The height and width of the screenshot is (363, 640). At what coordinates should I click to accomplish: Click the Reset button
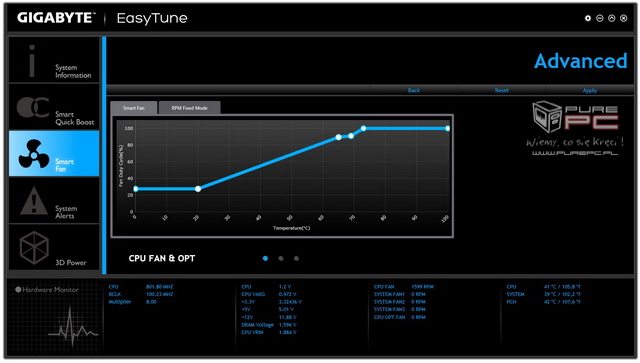502,90
